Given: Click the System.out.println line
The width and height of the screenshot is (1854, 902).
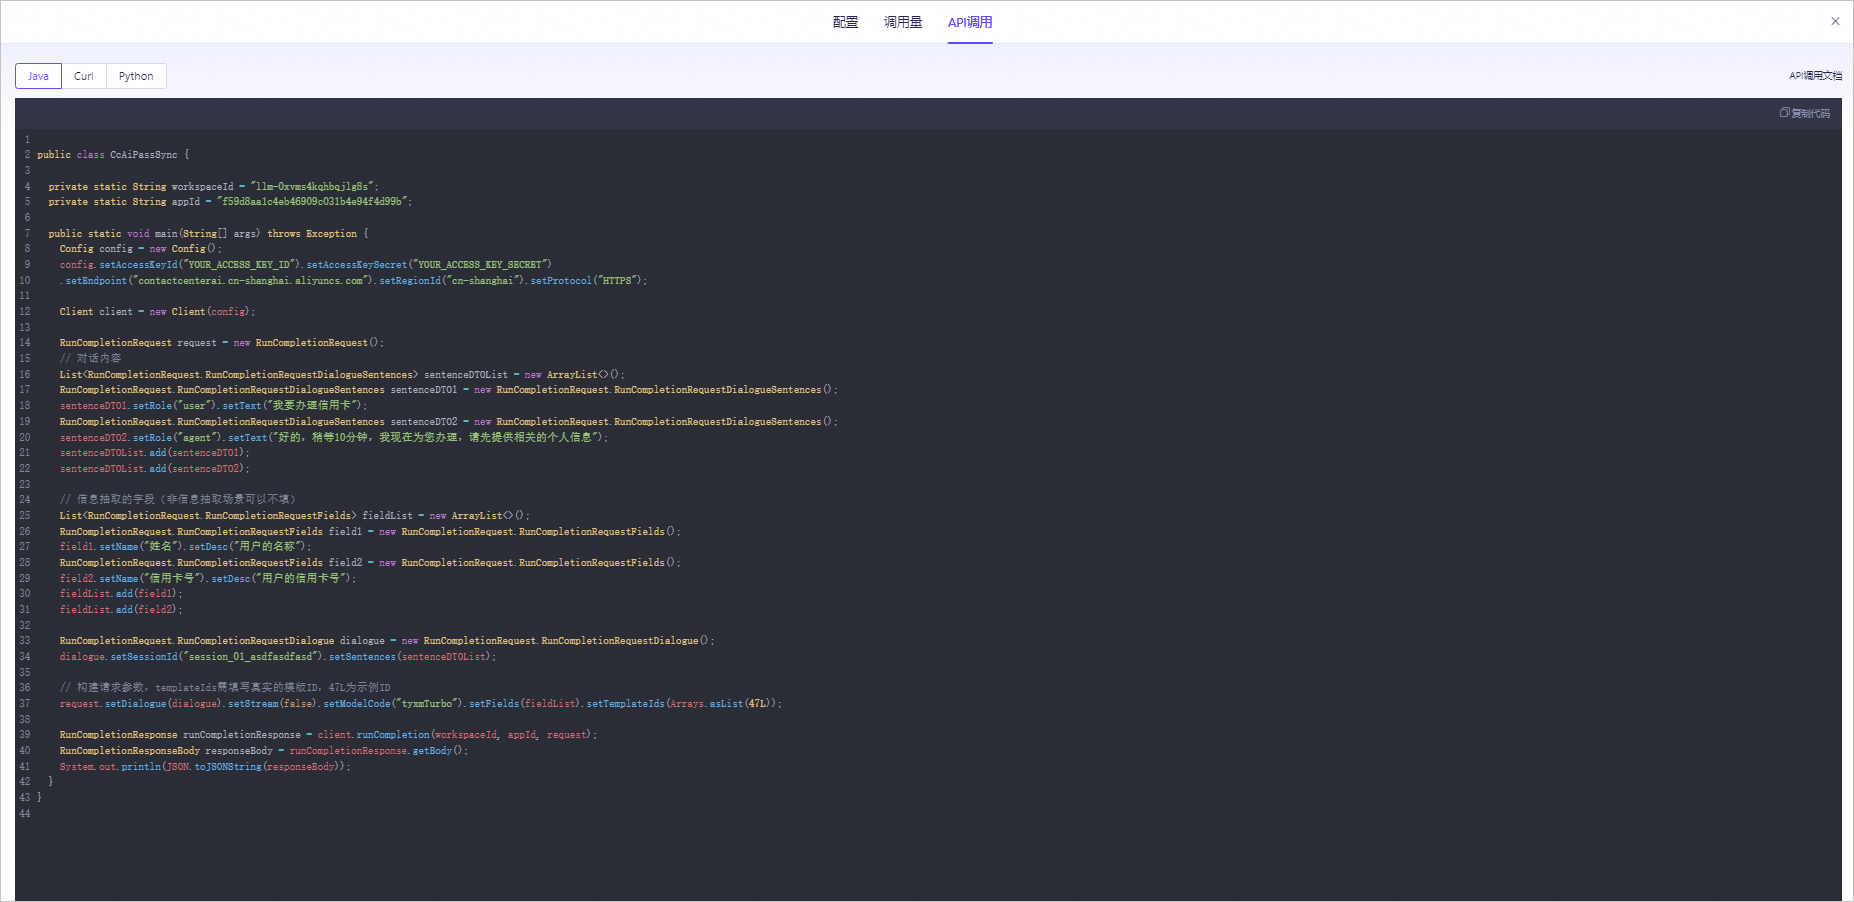Looking at the screenshot, I should (x=205, y=767).
